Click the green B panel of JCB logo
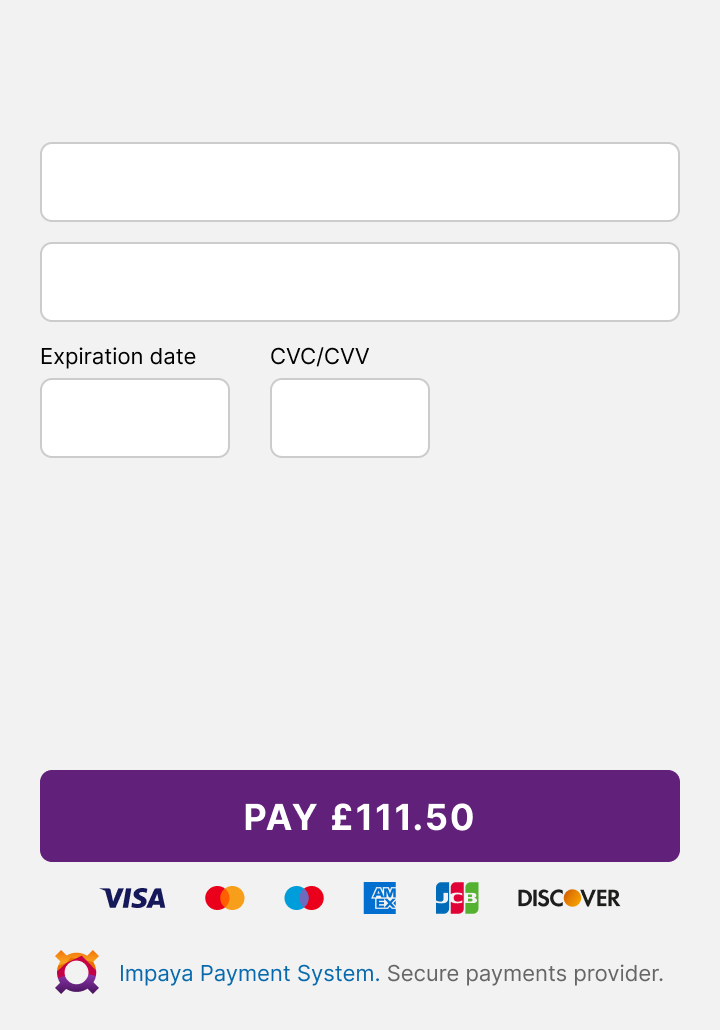 (471, 898)
